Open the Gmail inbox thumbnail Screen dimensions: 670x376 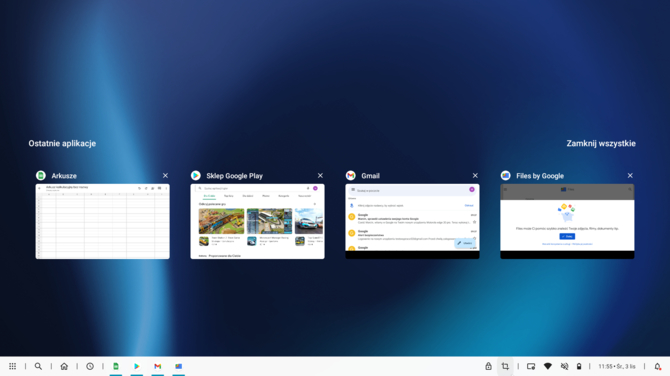pos(412,221)
